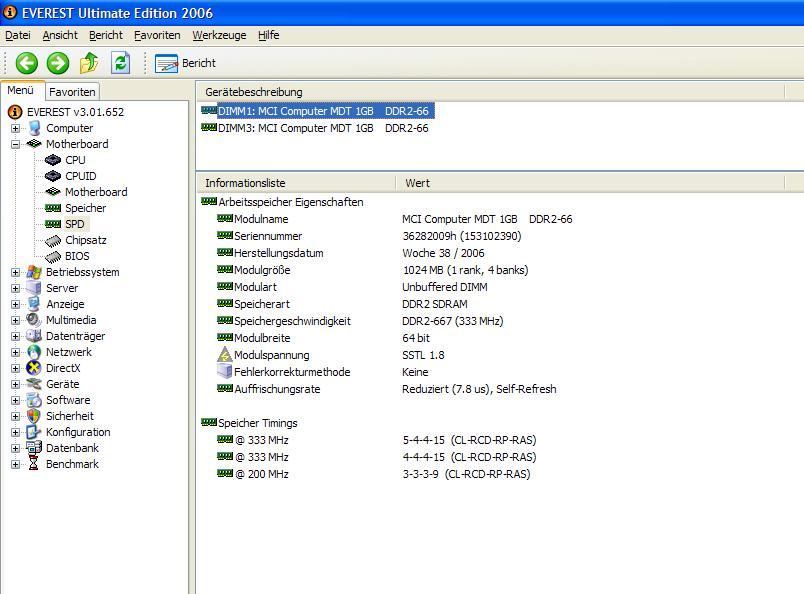Click the Server icon in the tree
Image resolution: width=804 pixels, height=594 pixels.
(34, 288)
